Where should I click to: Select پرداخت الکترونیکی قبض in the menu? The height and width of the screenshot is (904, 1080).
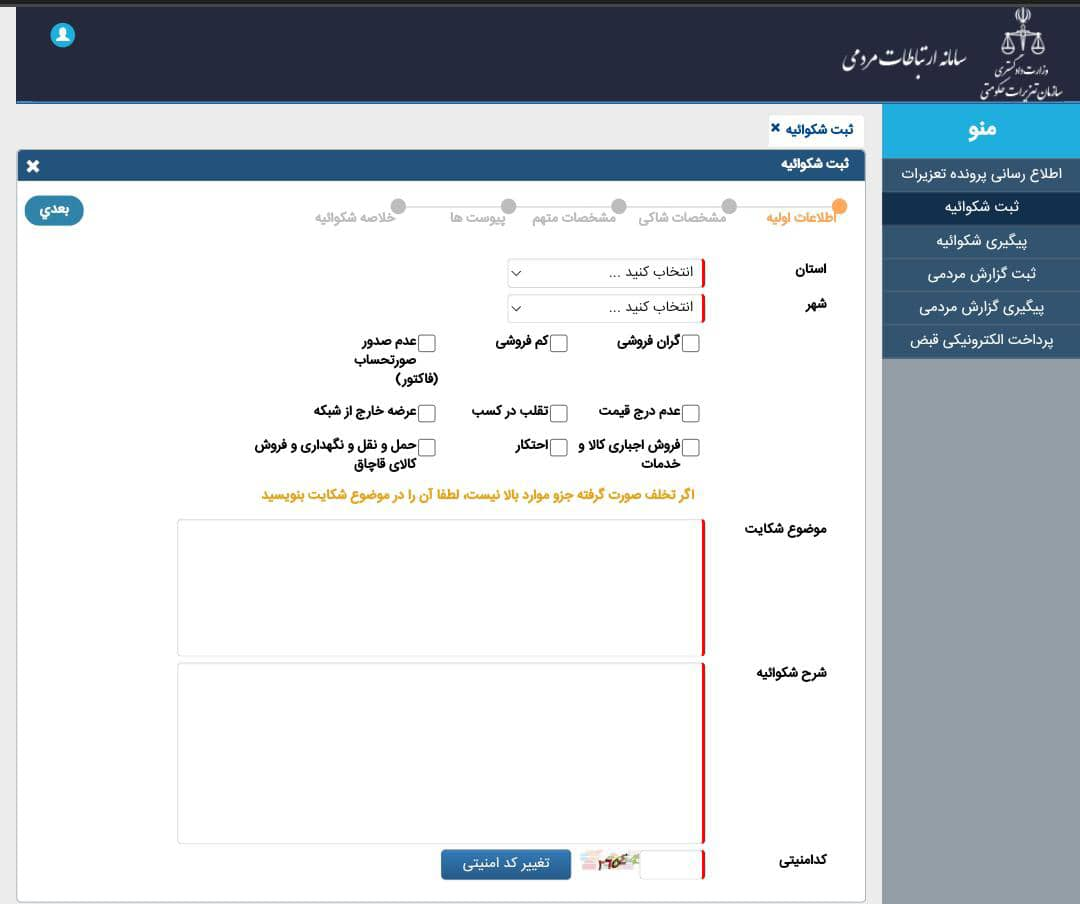click(980, 340)
